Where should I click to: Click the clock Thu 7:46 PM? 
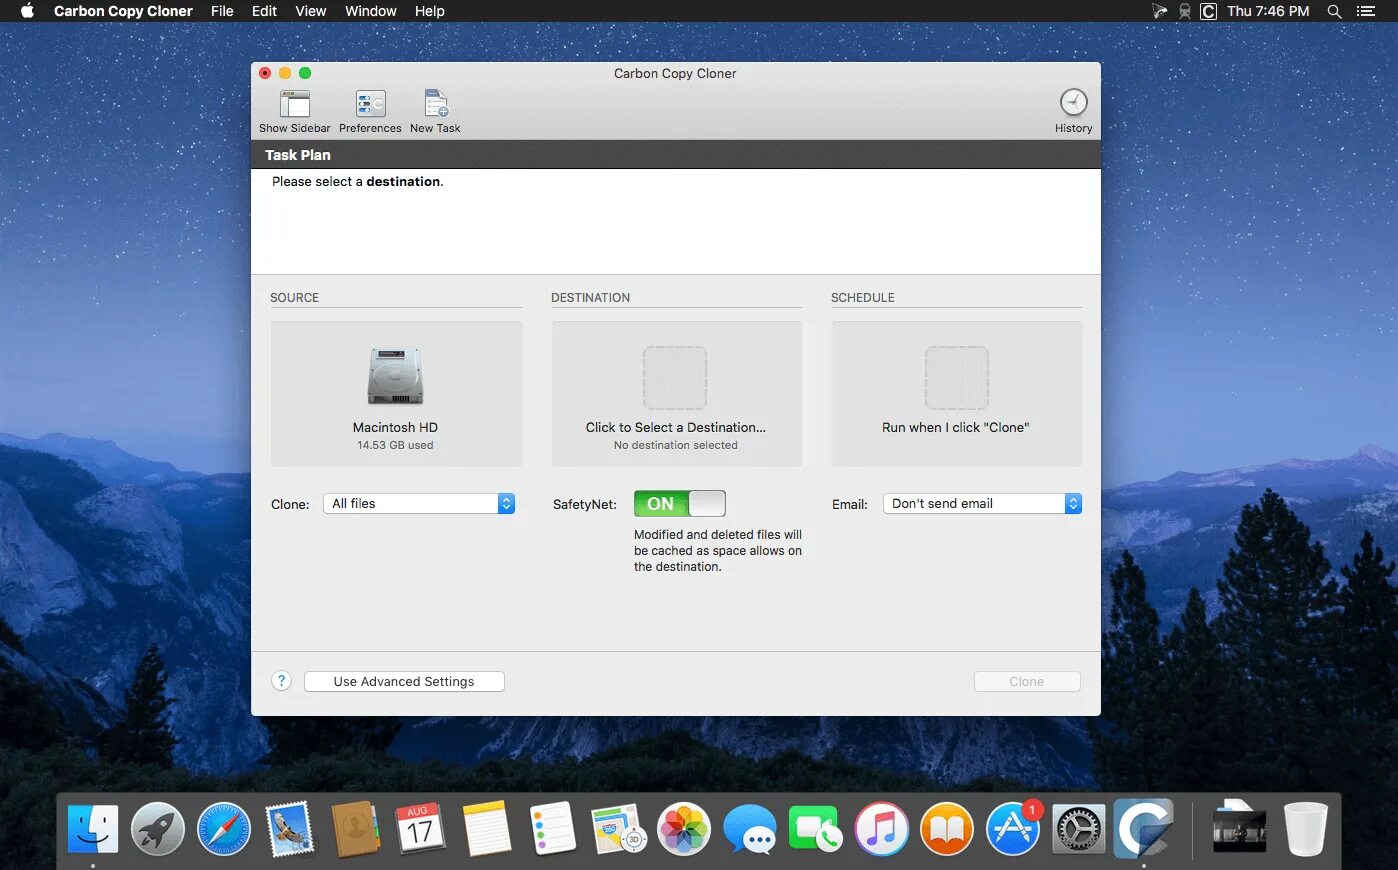click(1268, 11)
